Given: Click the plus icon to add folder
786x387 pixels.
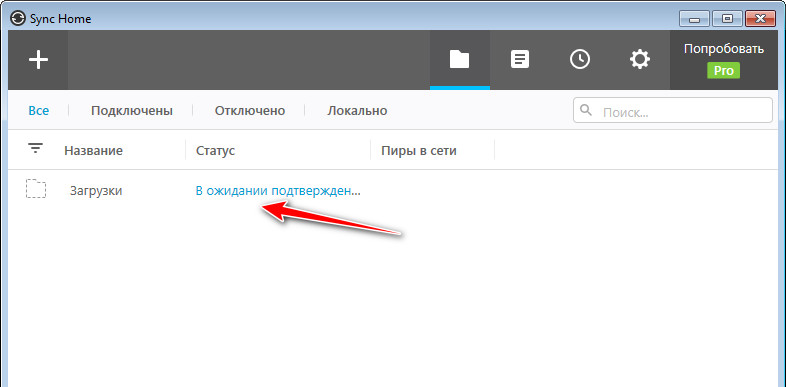Looking at the screenshot, I should click(x=38, y=60).
